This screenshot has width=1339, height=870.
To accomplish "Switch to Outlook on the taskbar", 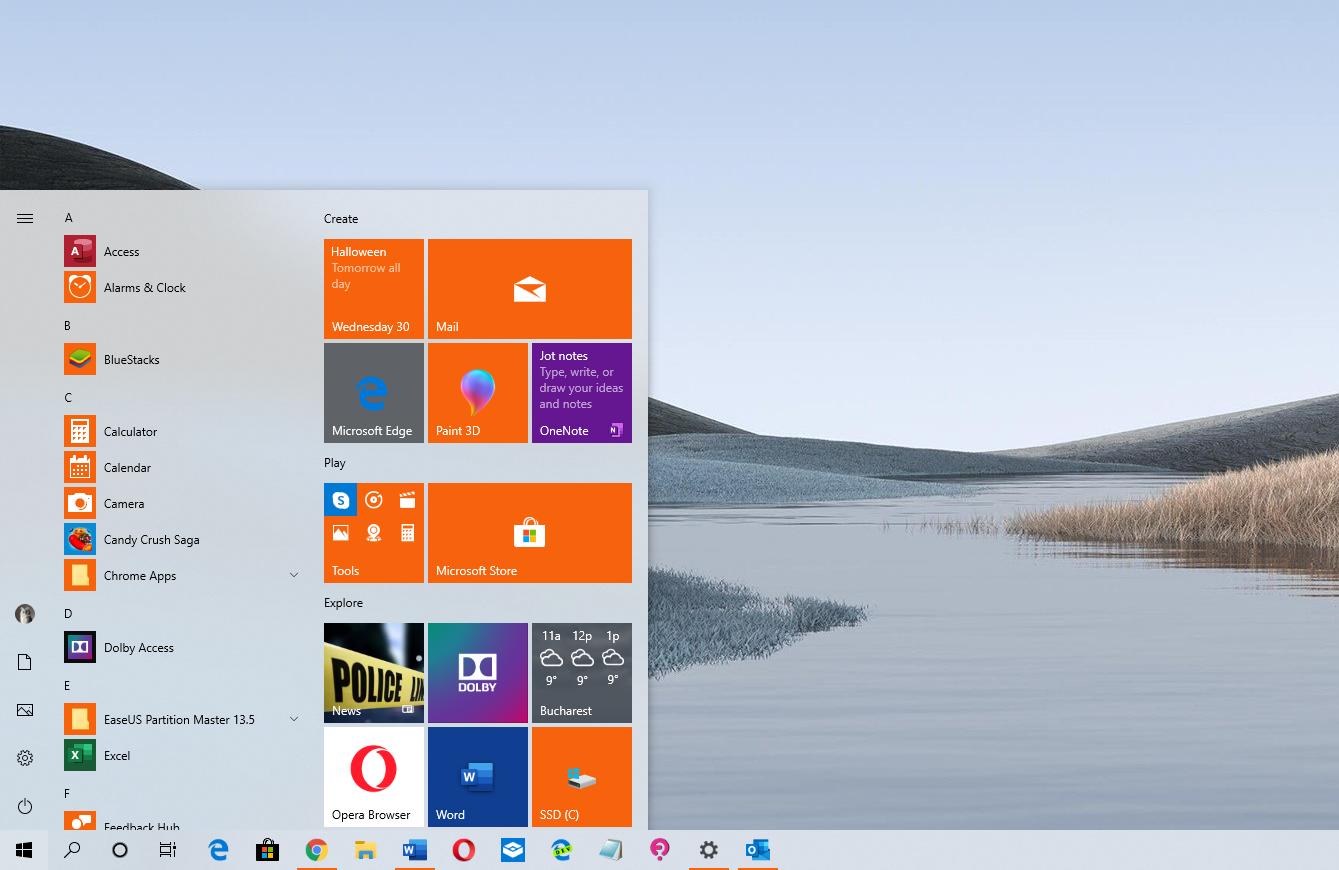I will tap(758, 850).
